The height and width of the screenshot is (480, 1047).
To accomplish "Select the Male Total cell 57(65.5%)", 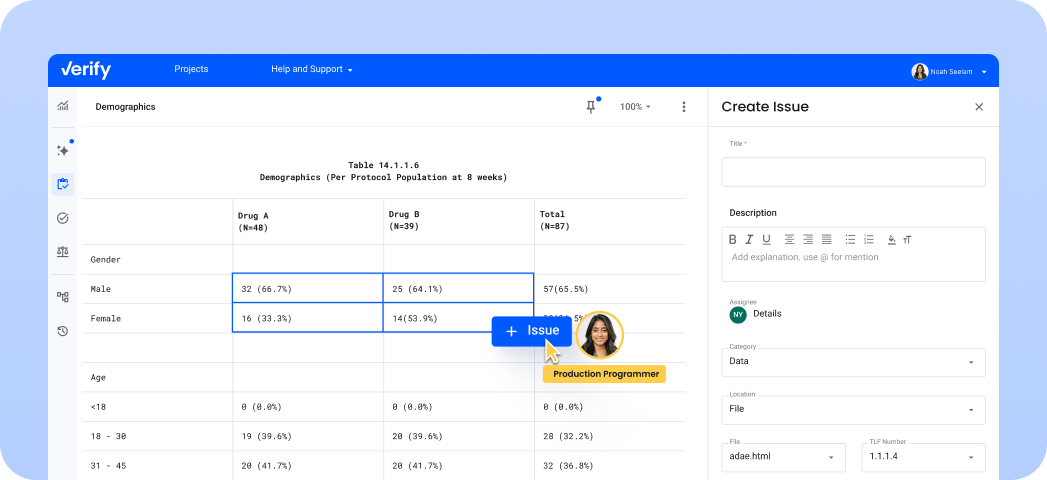I will [x=610, y=288].
